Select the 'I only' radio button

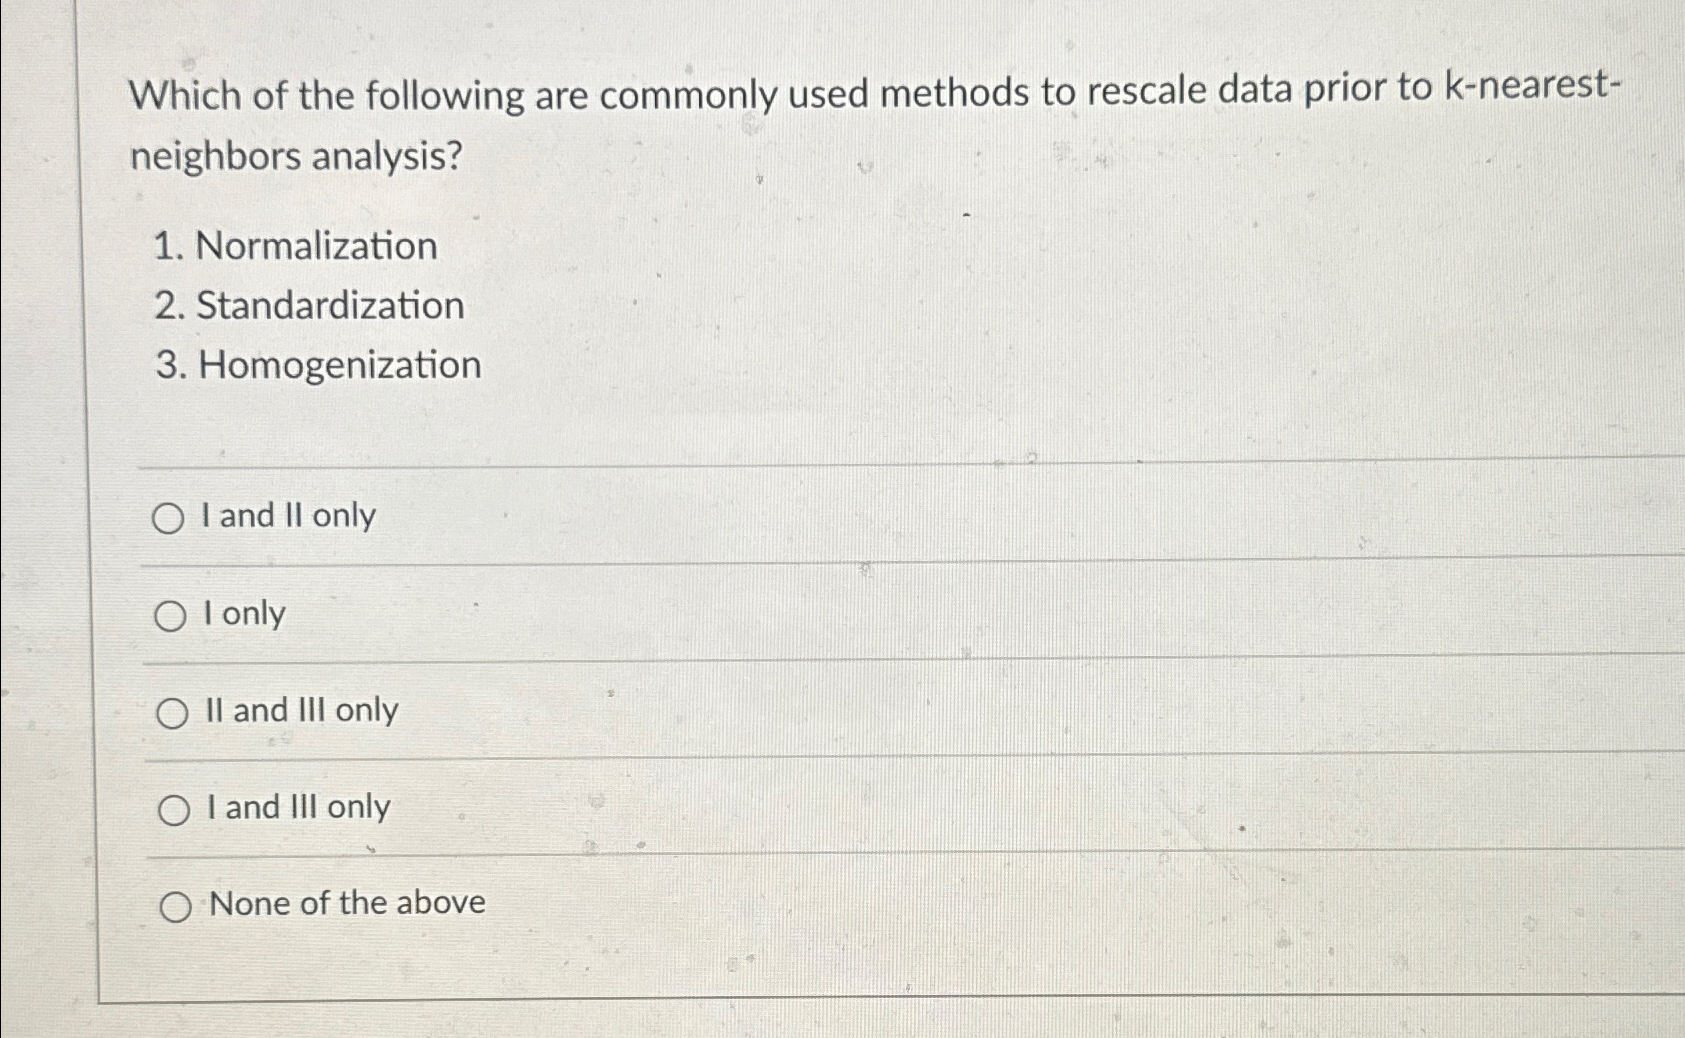pos(172,615)
